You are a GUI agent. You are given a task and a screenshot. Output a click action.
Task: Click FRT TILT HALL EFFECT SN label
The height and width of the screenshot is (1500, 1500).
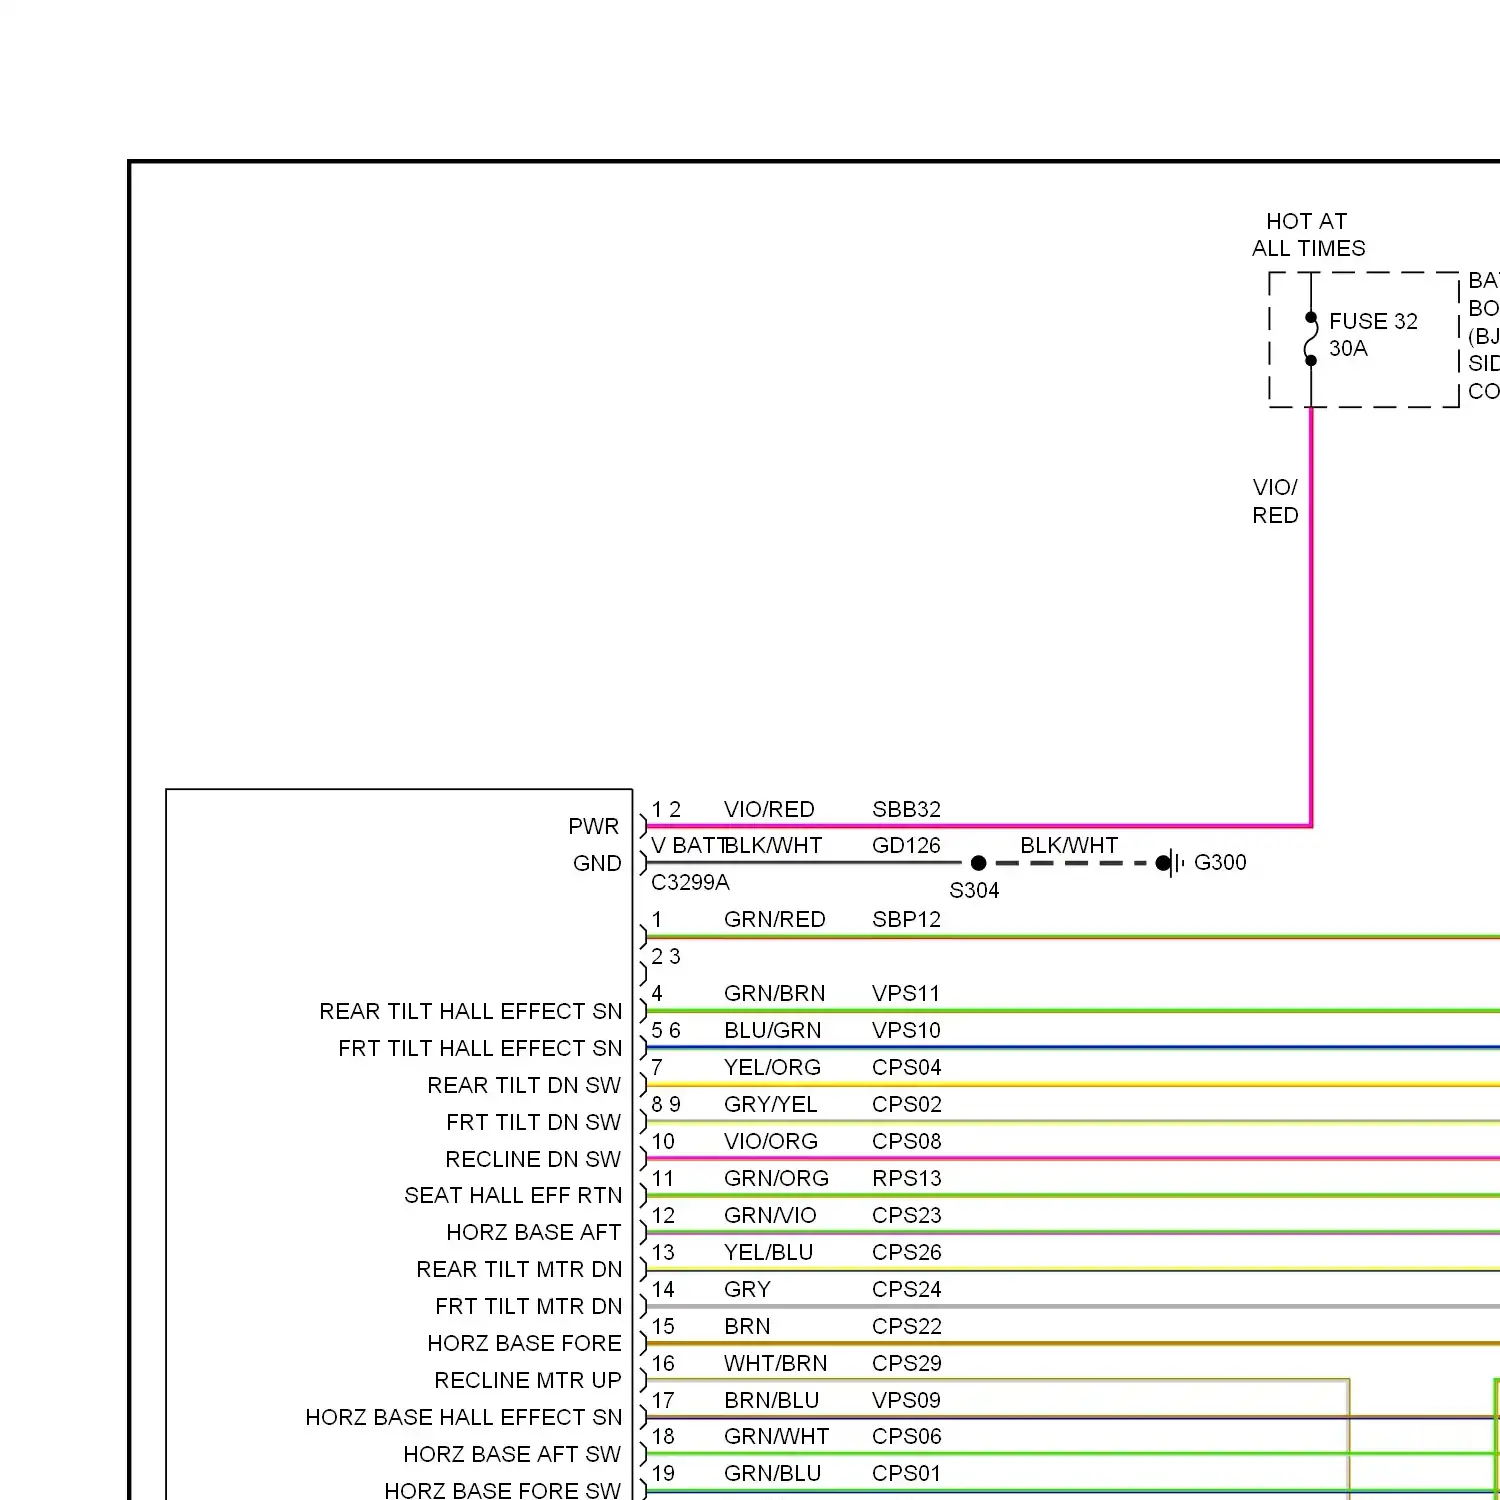480,1048
